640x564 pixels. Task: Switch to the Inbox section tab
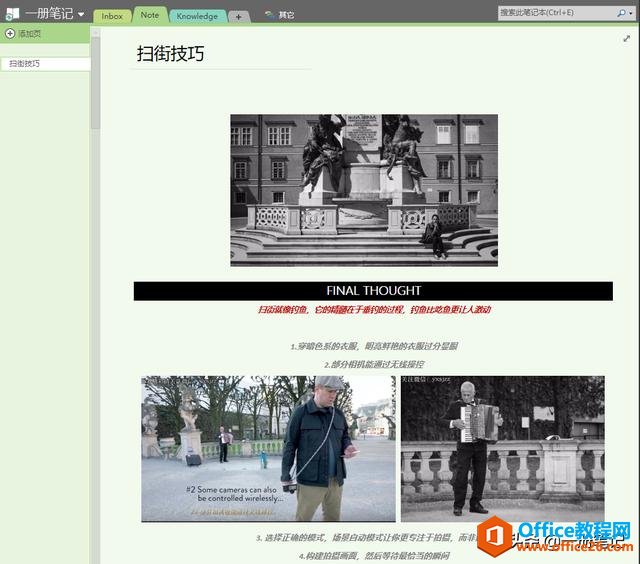[x=112, y=16]
